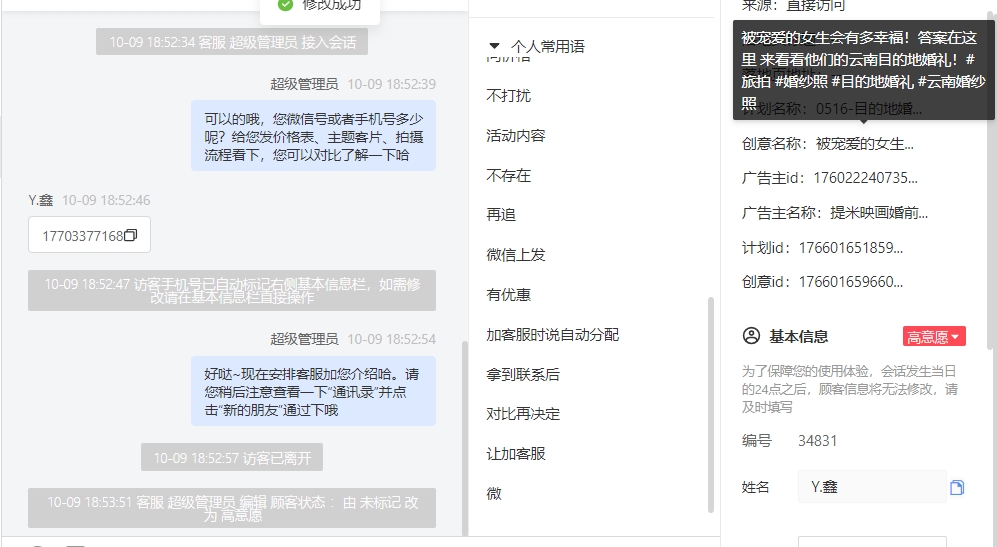Click the 创意名称 被宠爱的女生 text
This screenshot has width=997, height=547.
(x=827, y=144)
